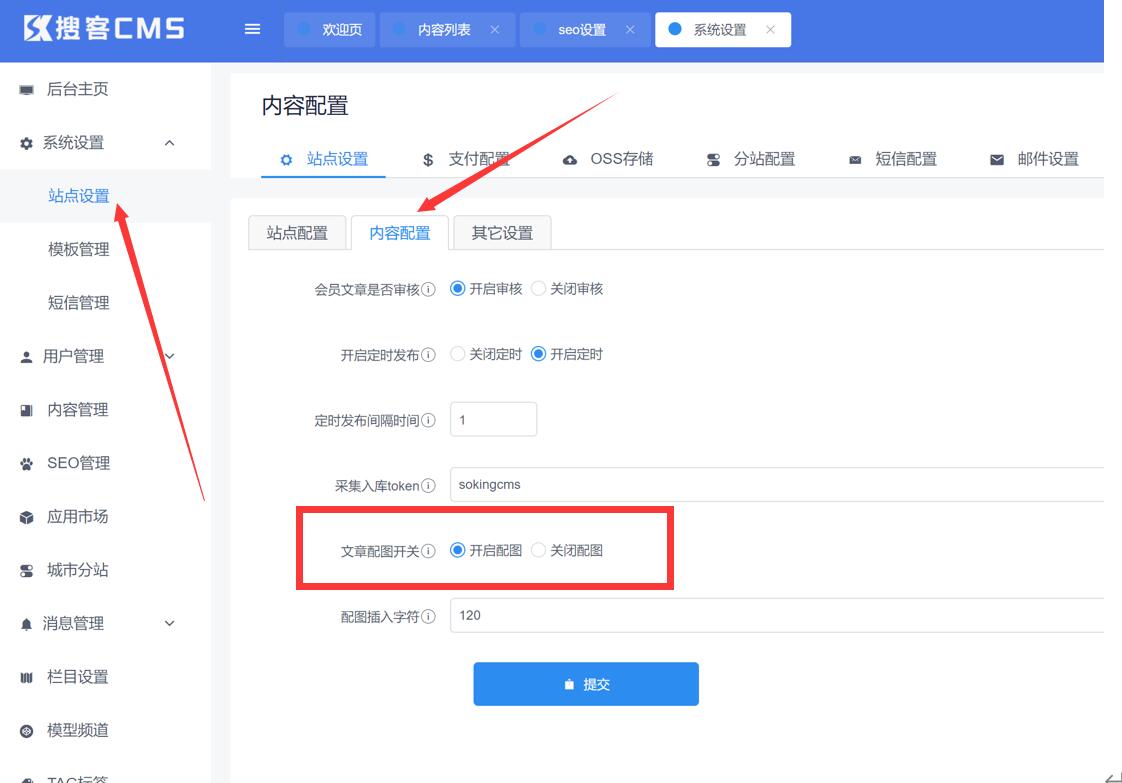
Task: Open OSS存储 cloud upload tab
Action: pyautogui.click(x=608, y=159)
